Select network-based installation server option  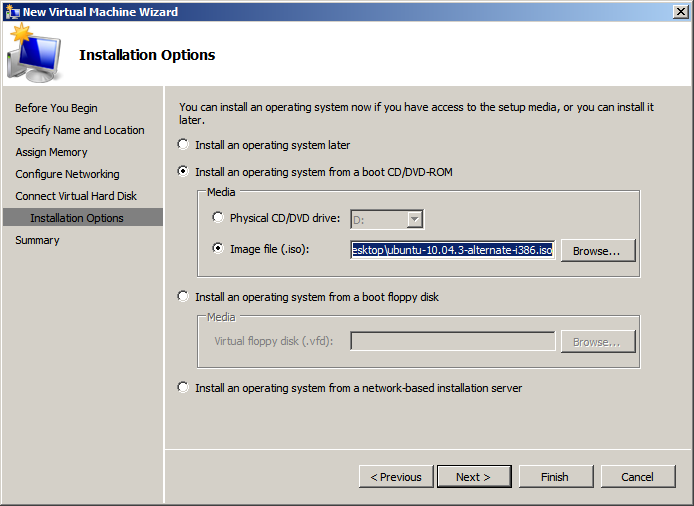click(x=183, y=388)
